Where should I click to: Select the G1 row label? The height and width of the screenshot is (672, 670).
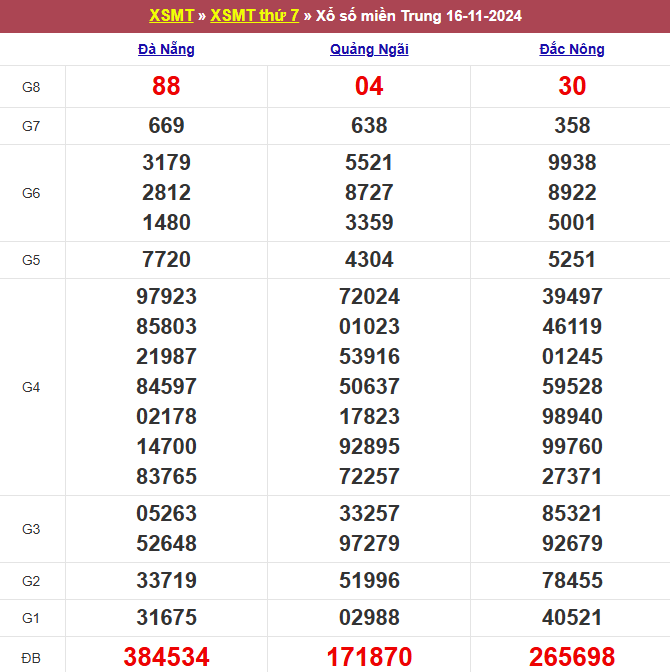tap(31, 618)
